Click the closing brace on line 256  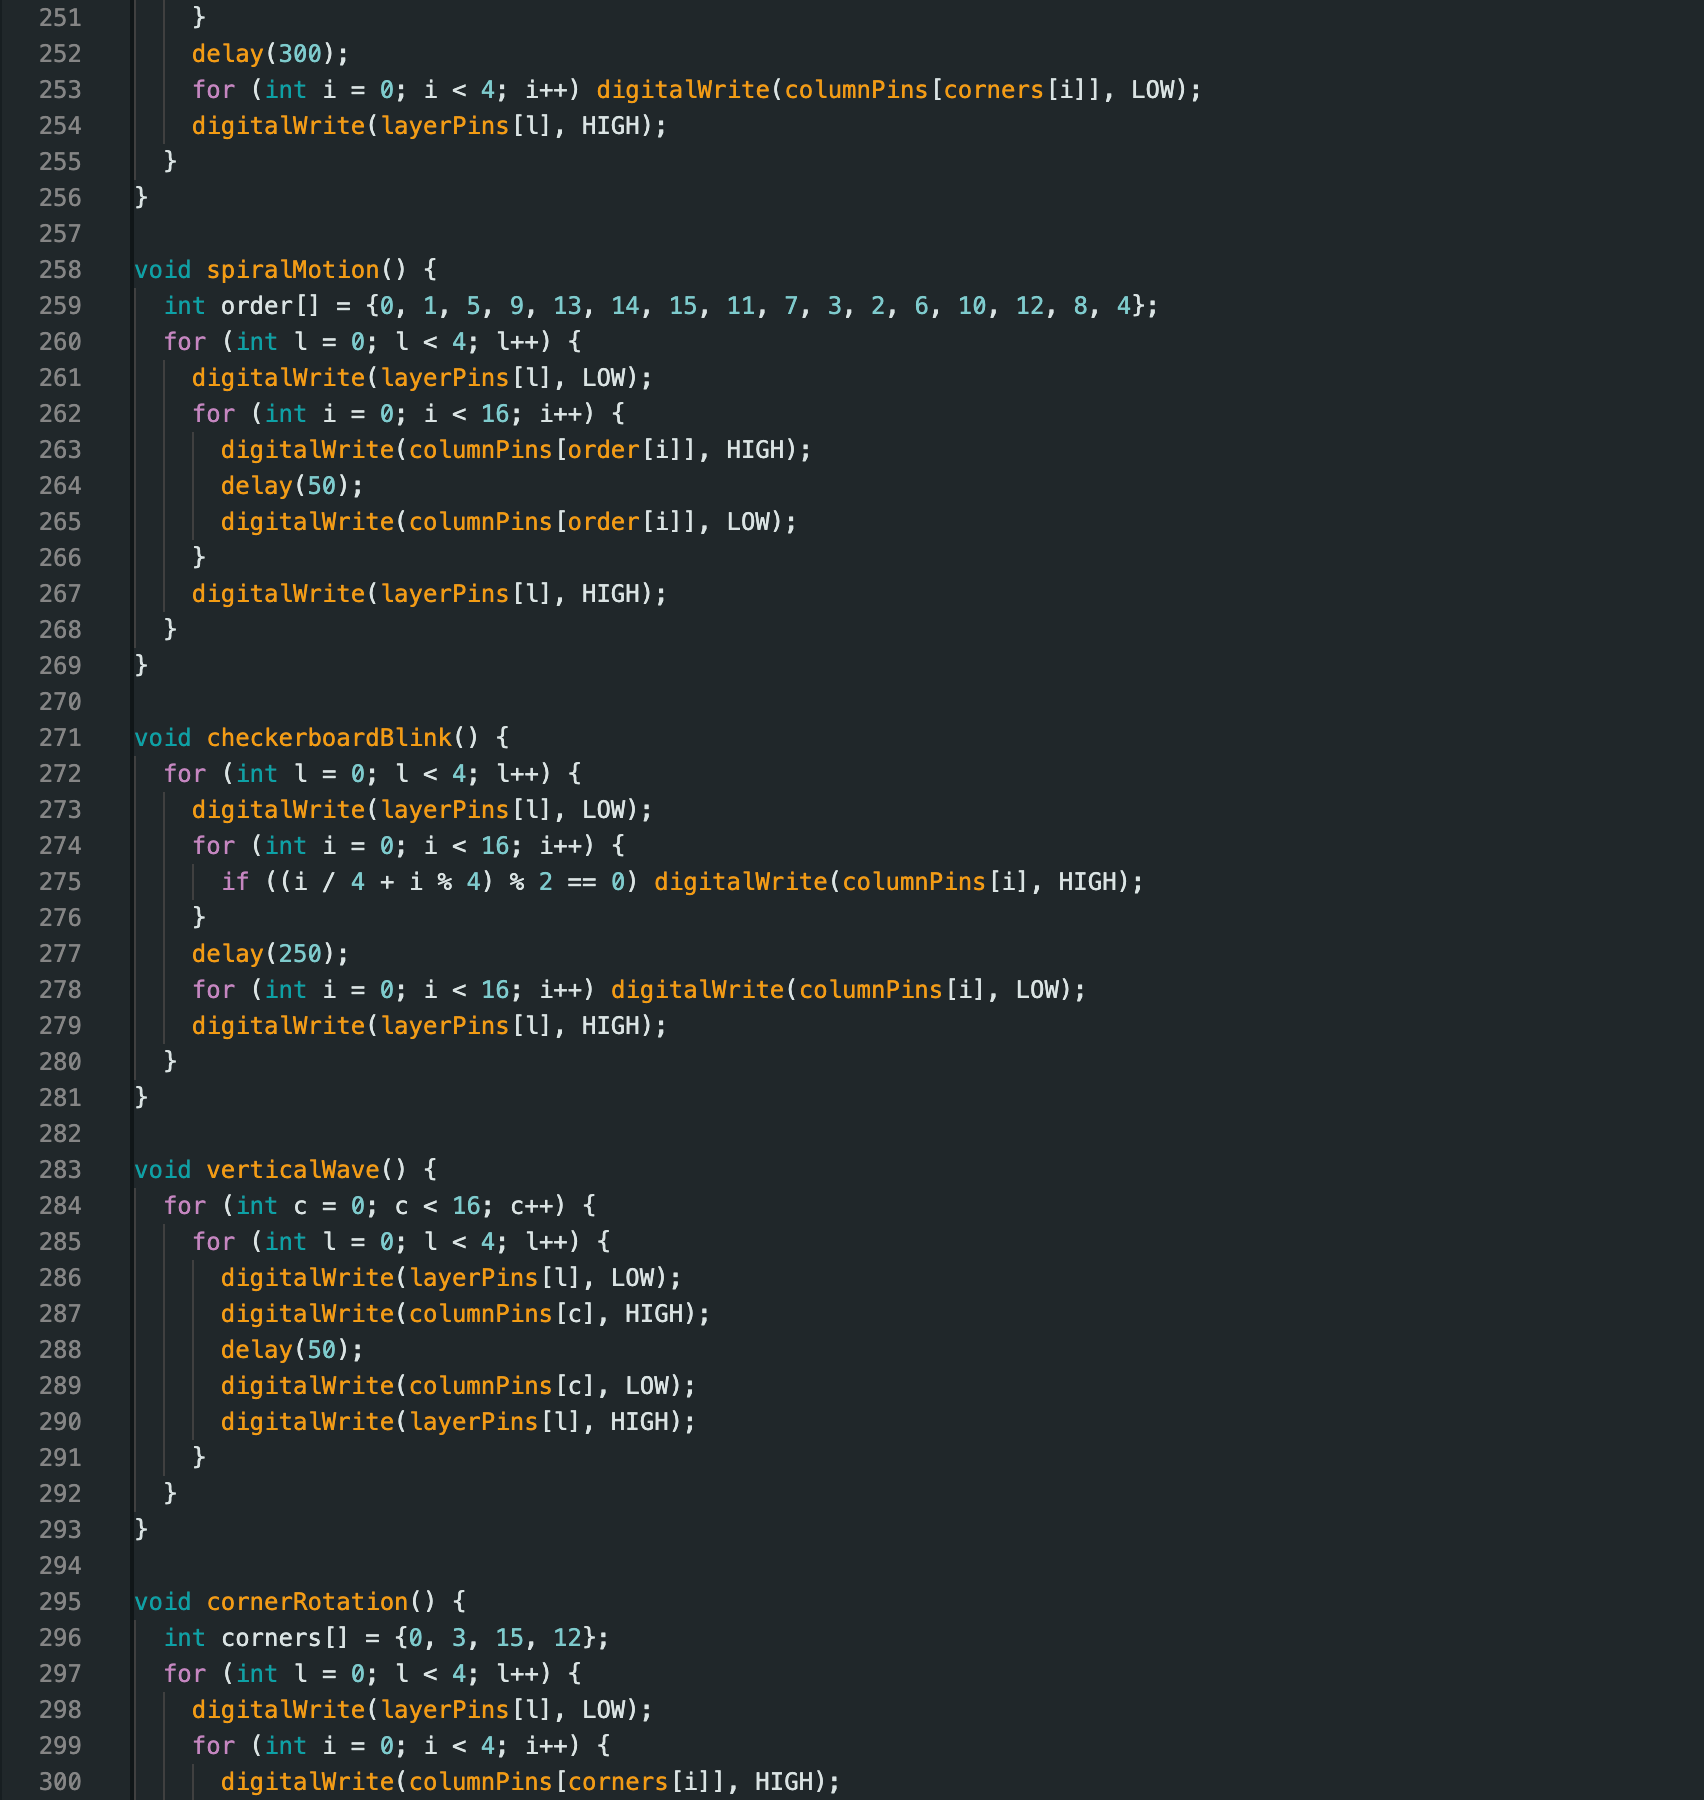(141, 198)
